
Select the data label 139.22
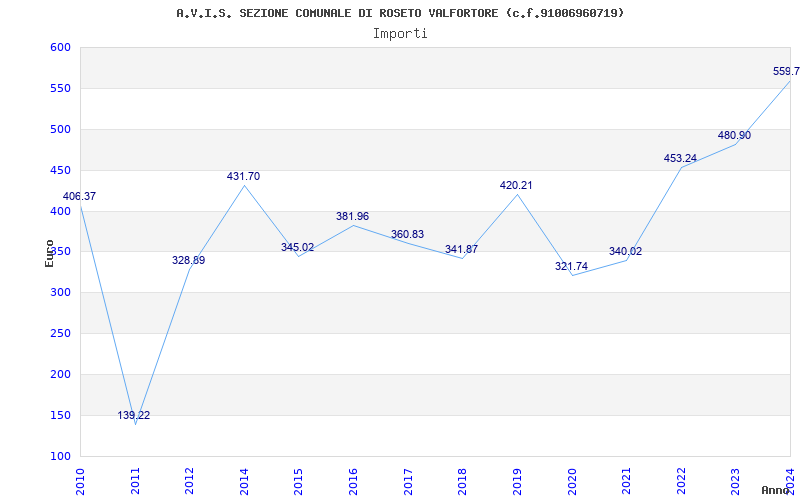coord(134,415)
